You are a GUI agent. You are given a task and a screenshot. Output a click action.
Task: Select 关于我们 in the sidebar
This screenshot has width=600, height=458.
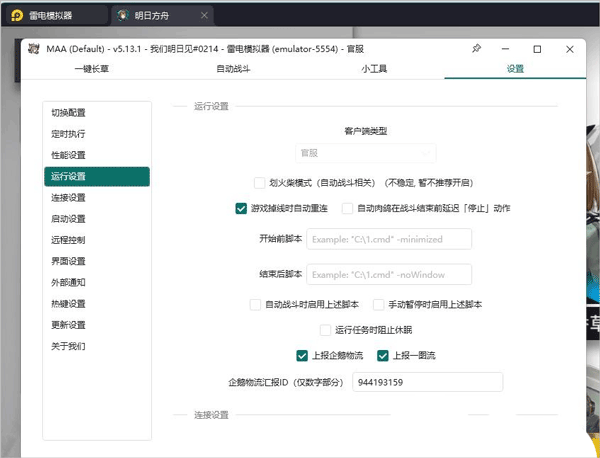click(69, 347)
